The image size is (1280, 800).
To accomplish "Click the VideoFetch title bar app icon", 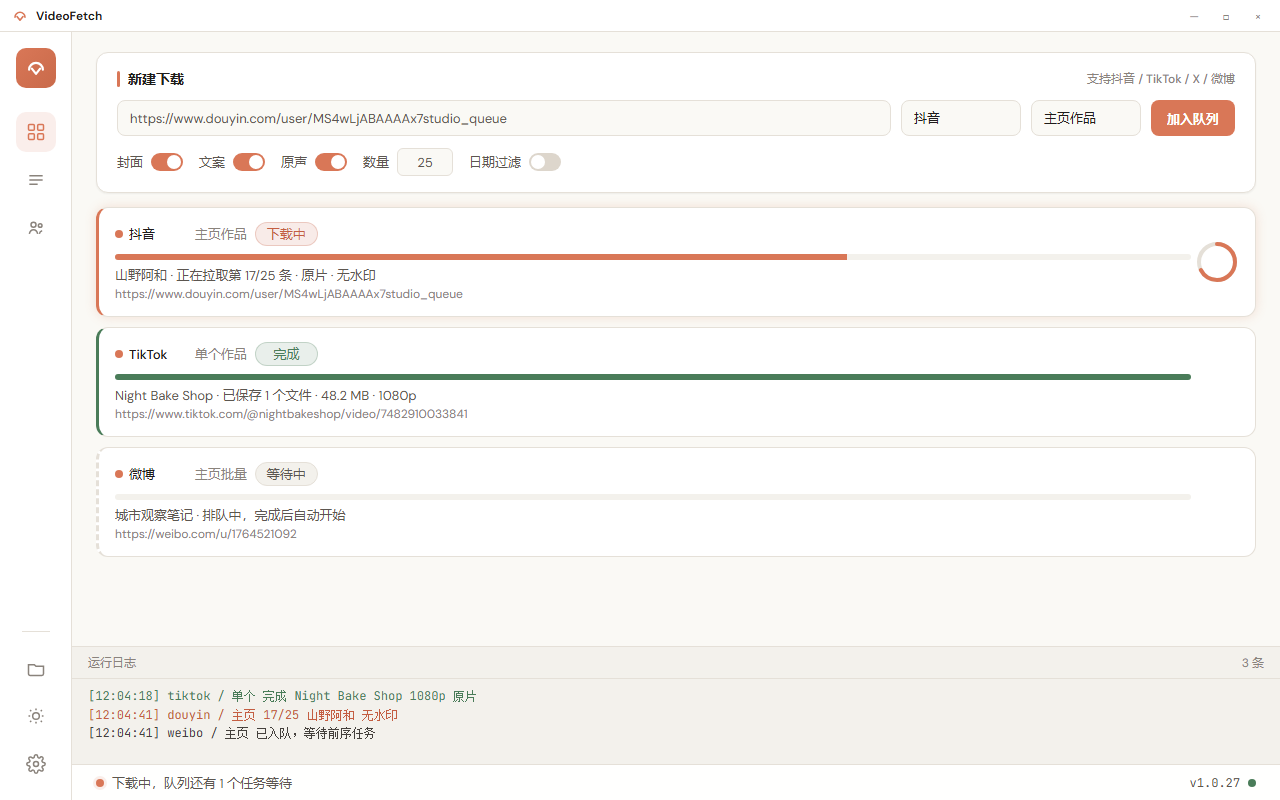I will 20,16.
